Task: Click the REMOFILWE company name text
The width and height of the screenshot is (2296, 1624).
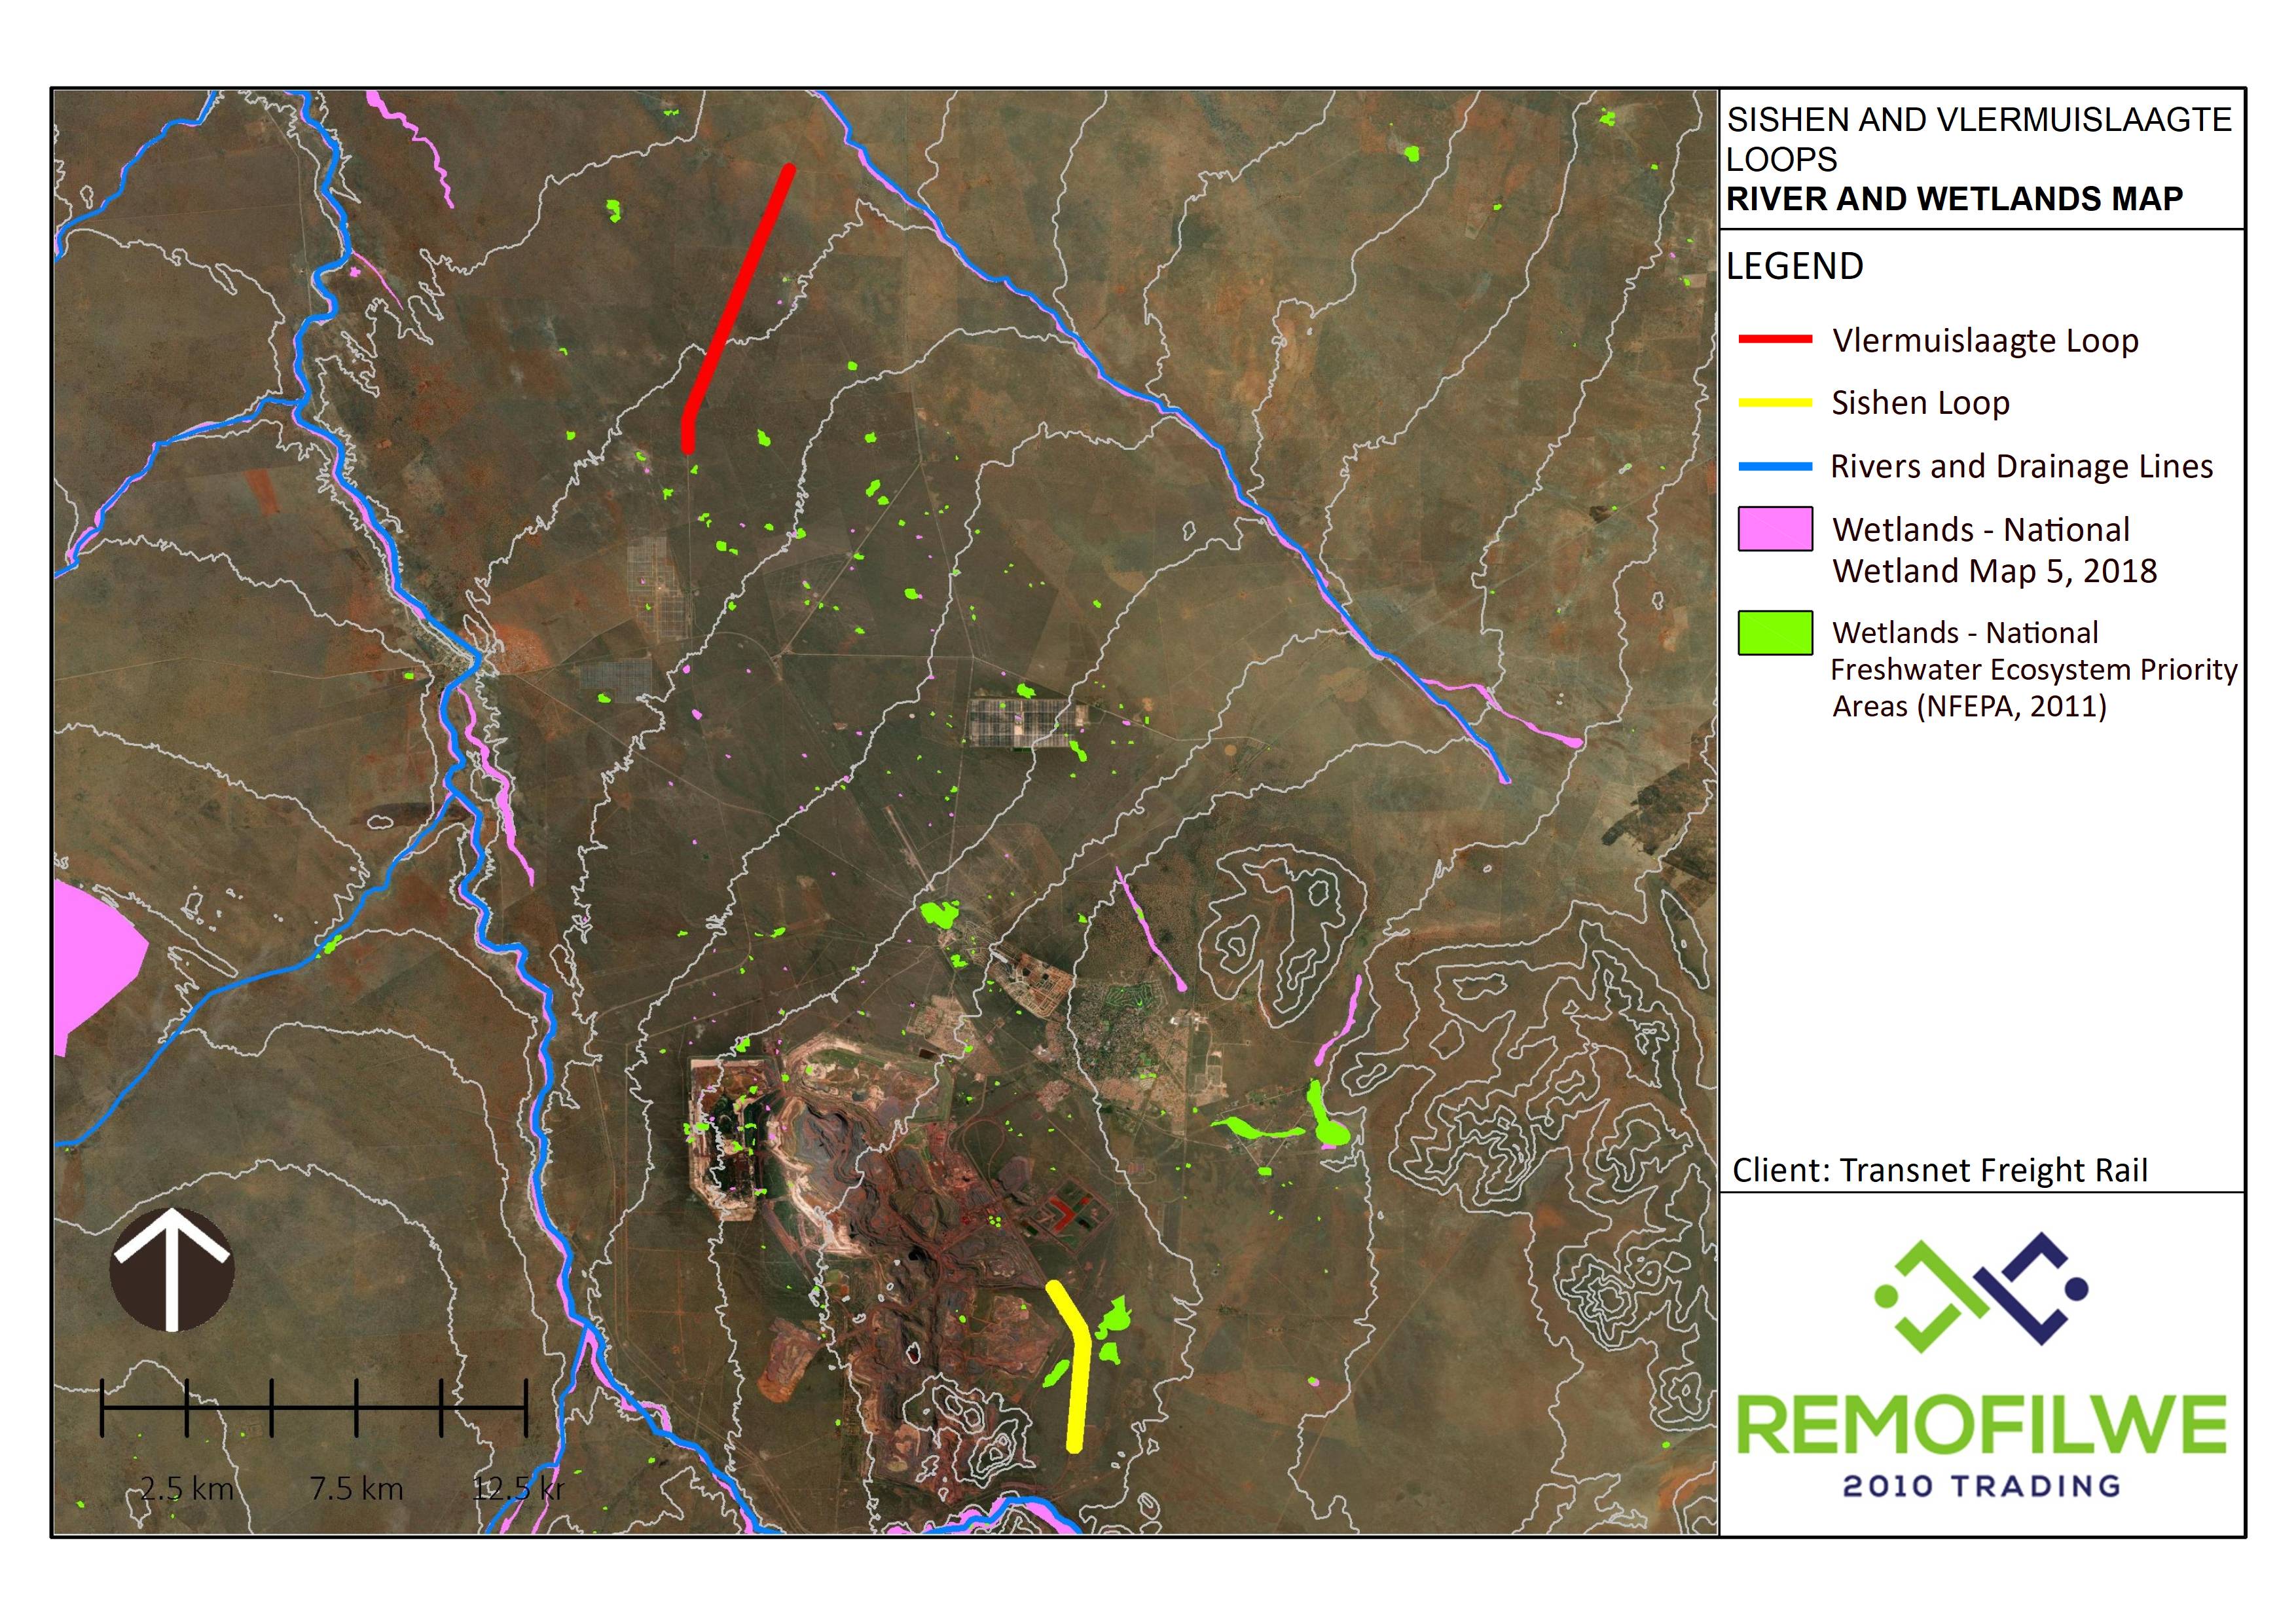Action: [x=1981, y=1425]
